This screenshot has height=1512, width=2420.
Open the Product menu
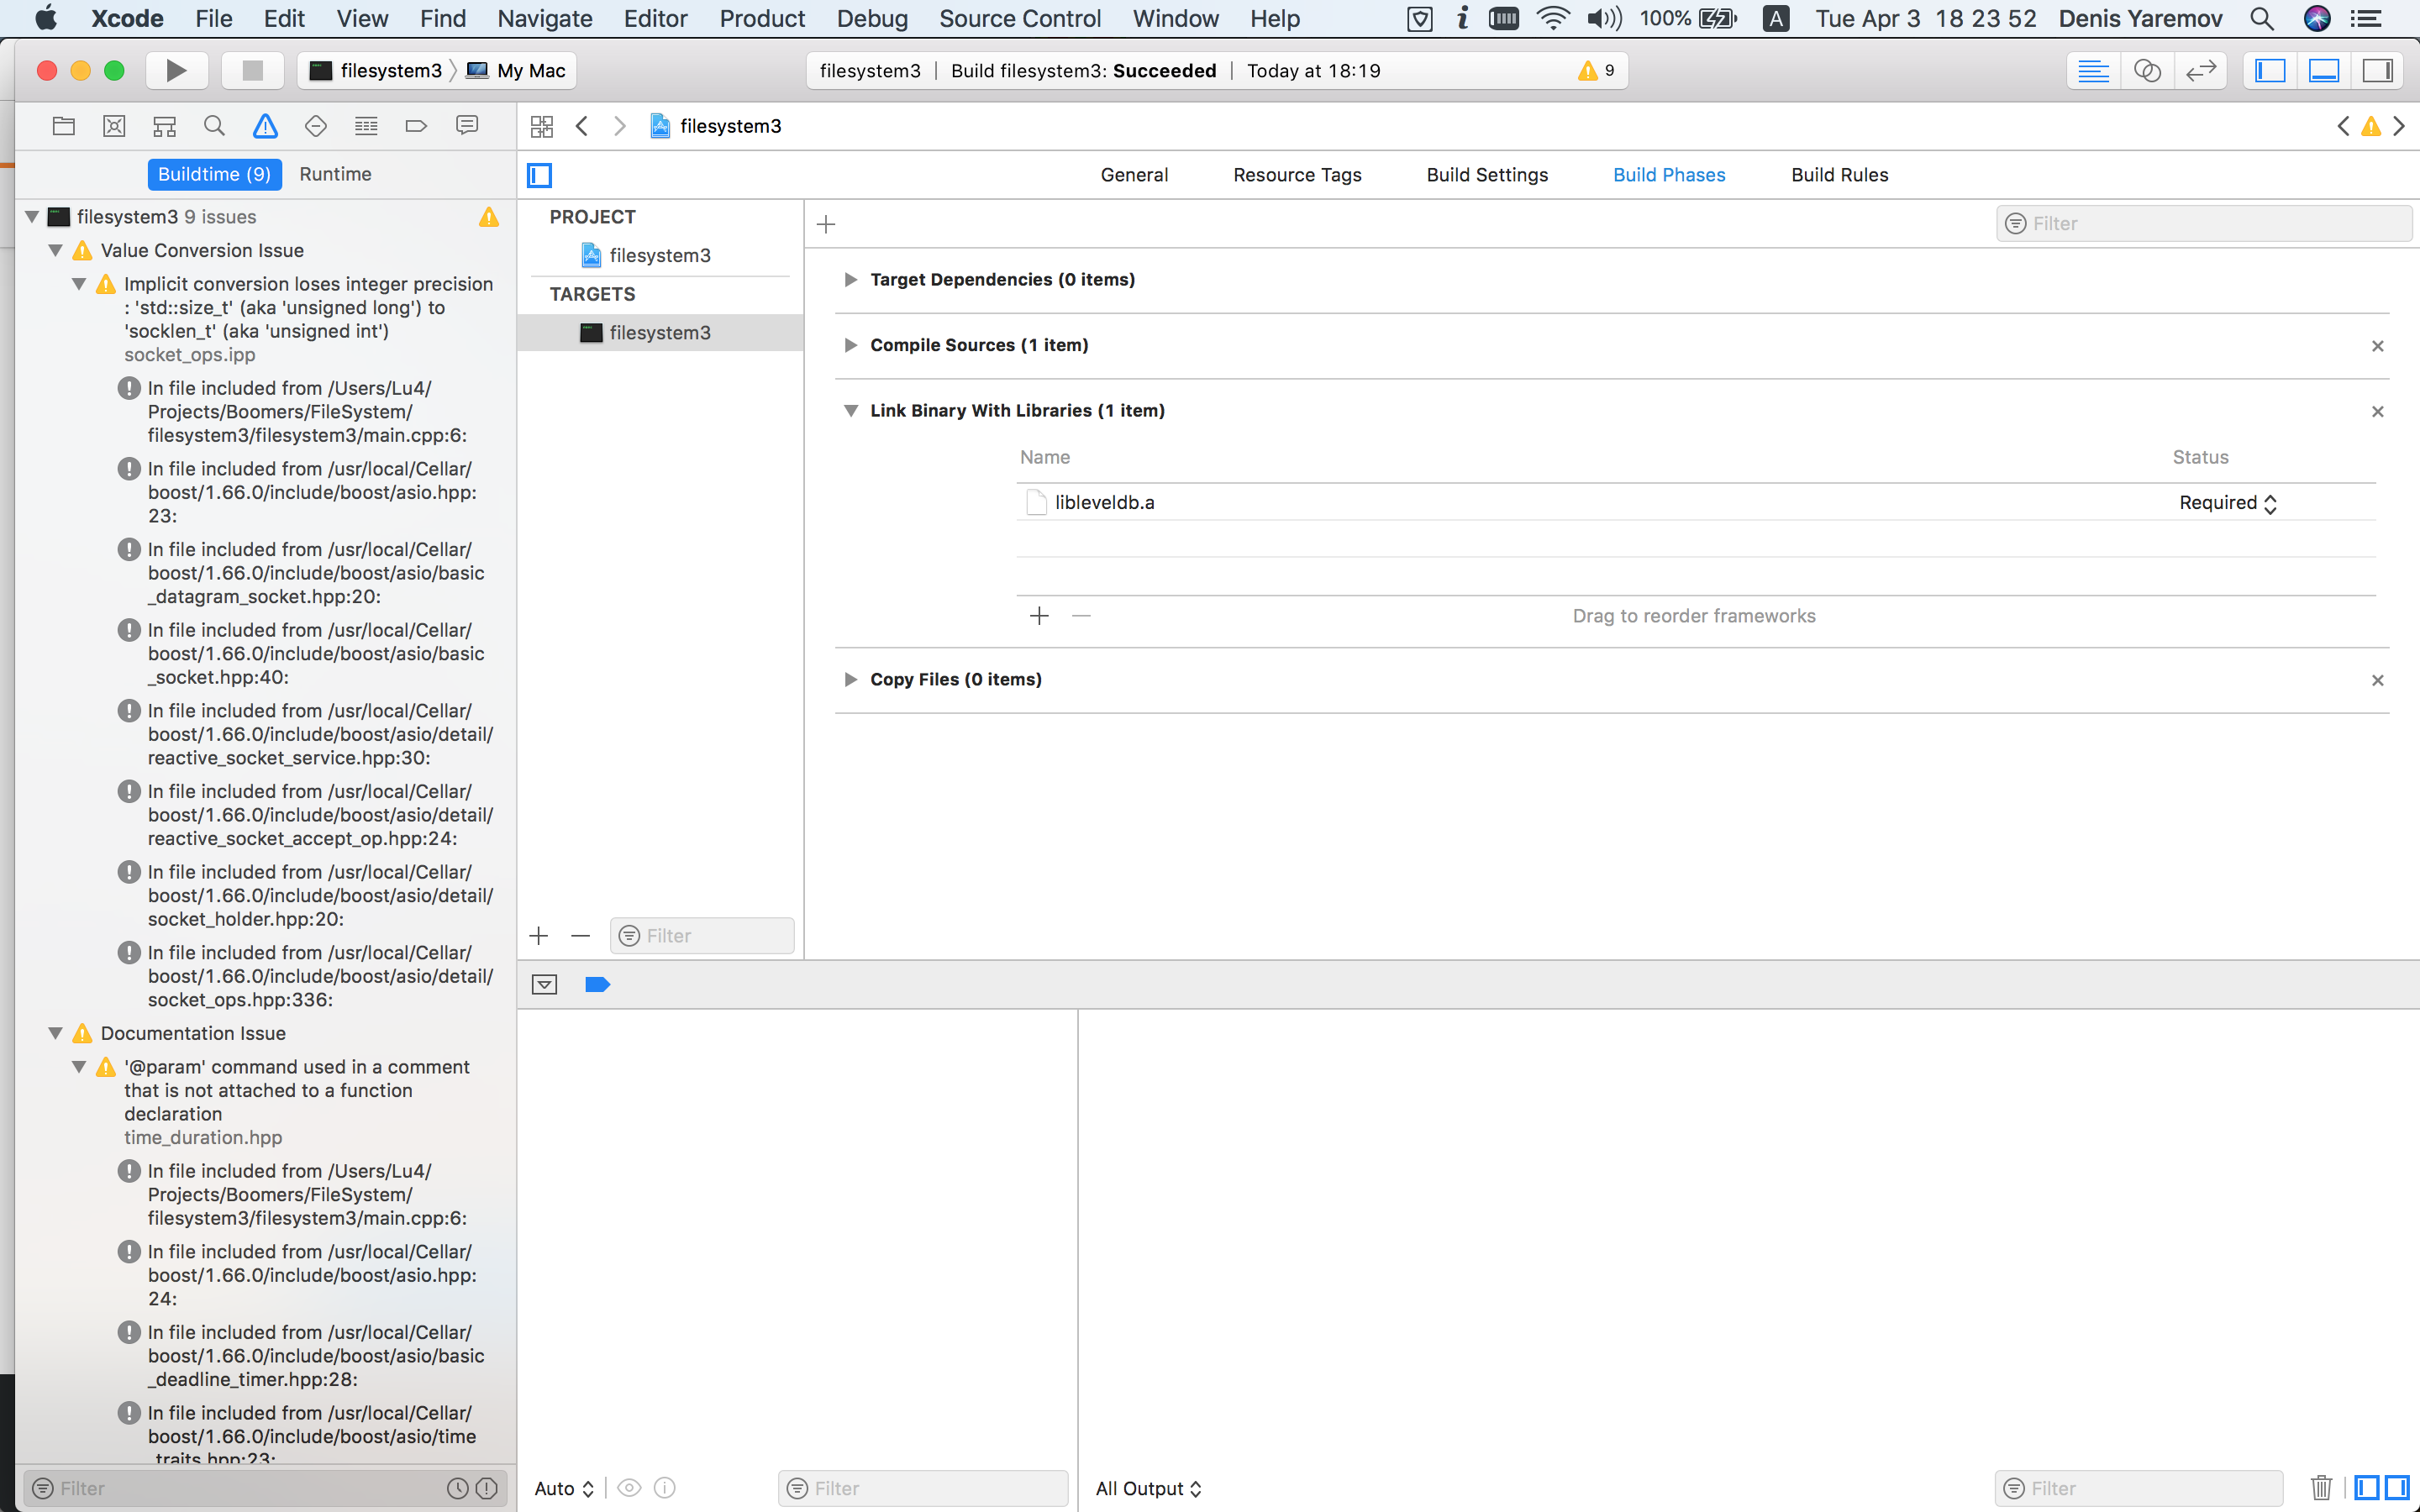click(x=762, y=18)
